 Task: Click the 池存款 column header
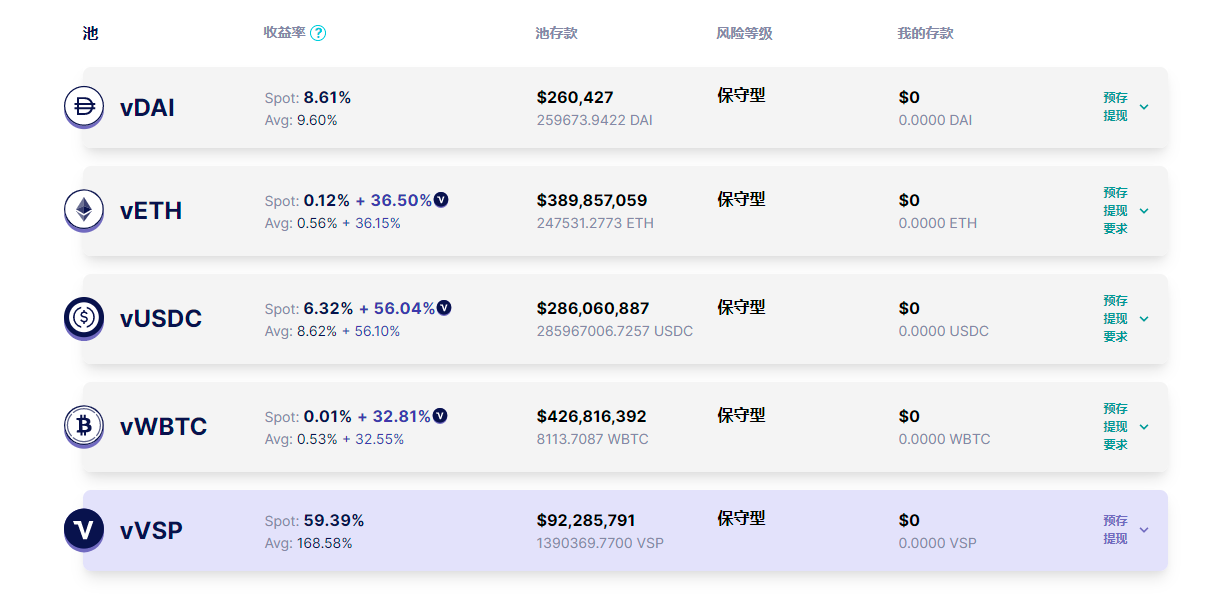pyautogui.click(x=556, y=33)
